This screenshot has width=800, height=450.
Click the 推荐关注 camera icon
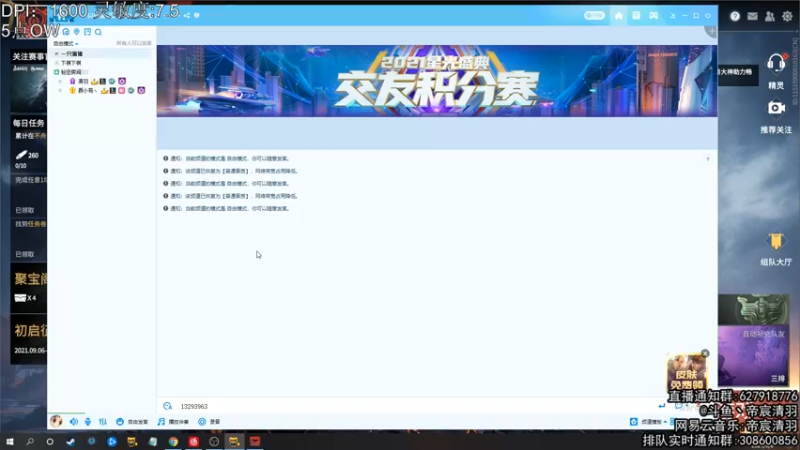tap(776, 108)
